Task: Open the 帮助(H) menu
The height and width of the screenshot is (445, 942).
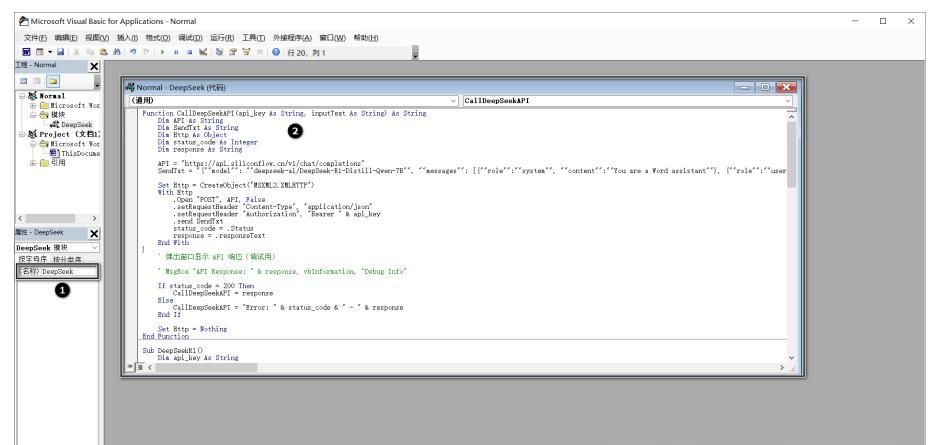Action: 366,37
